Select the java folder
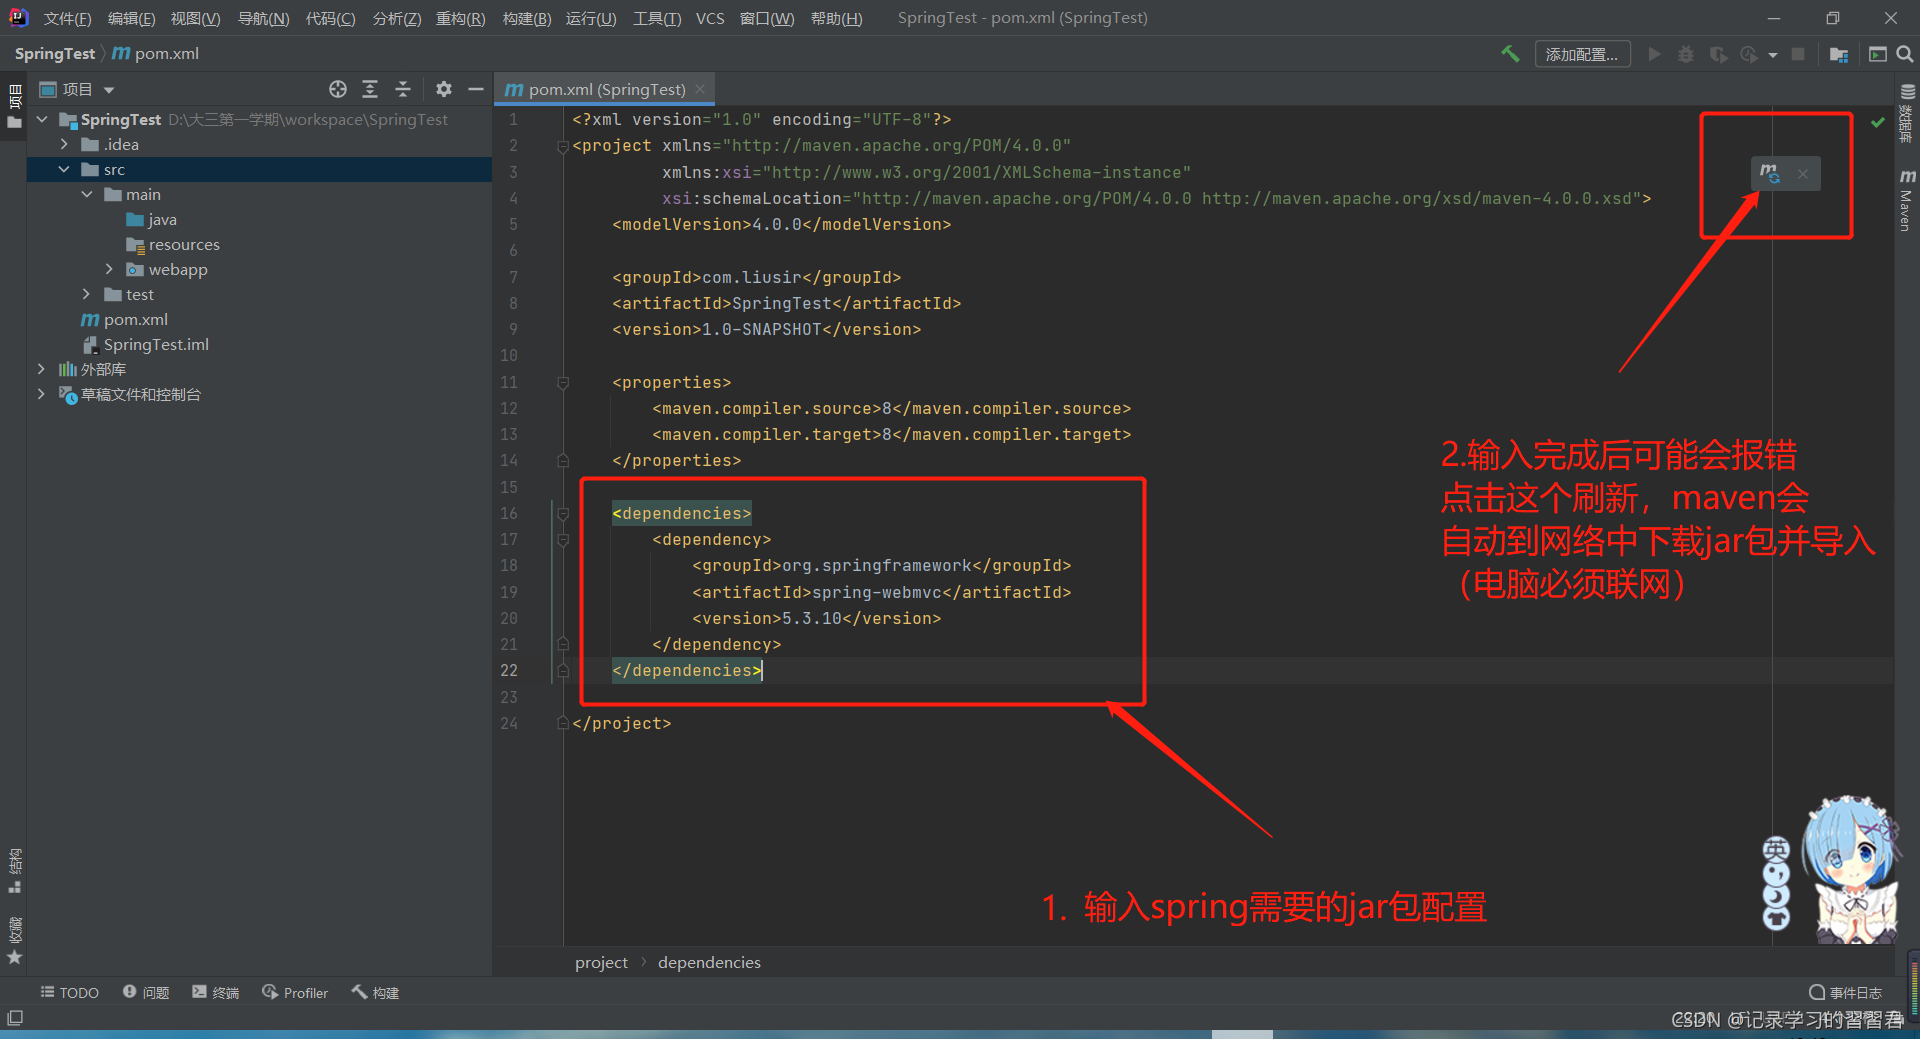The height and width of the screenshot is (1039, 1920). click(152, 219)
